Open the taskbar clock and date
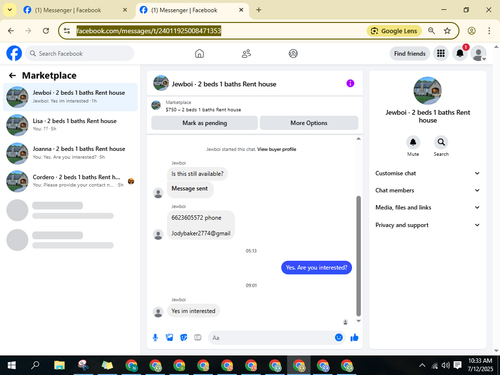Image resolution: width=500 pixels, height=375 pixels. coord(480,365)
